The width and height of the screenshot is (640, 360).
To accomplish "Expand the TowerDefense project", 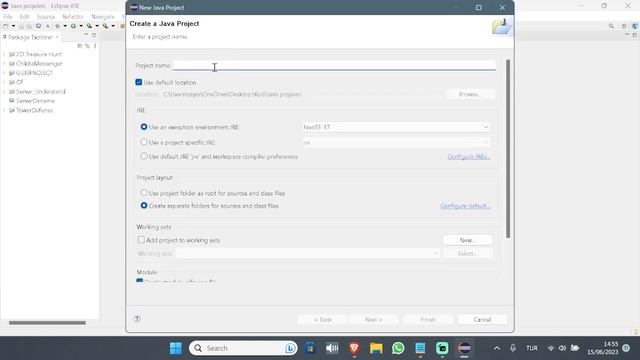I will [4, 110].
